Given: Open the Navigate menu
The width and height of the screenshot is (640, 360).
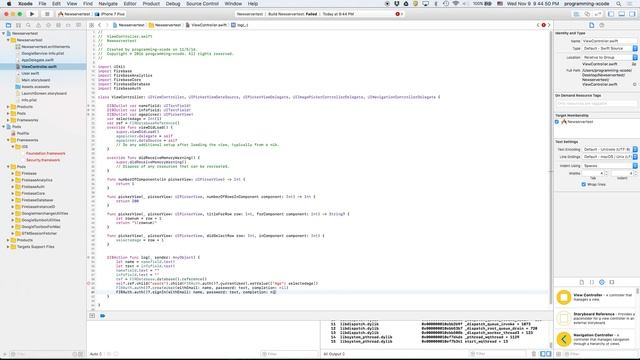Looking at the screenshot, I should pos(108,4).
